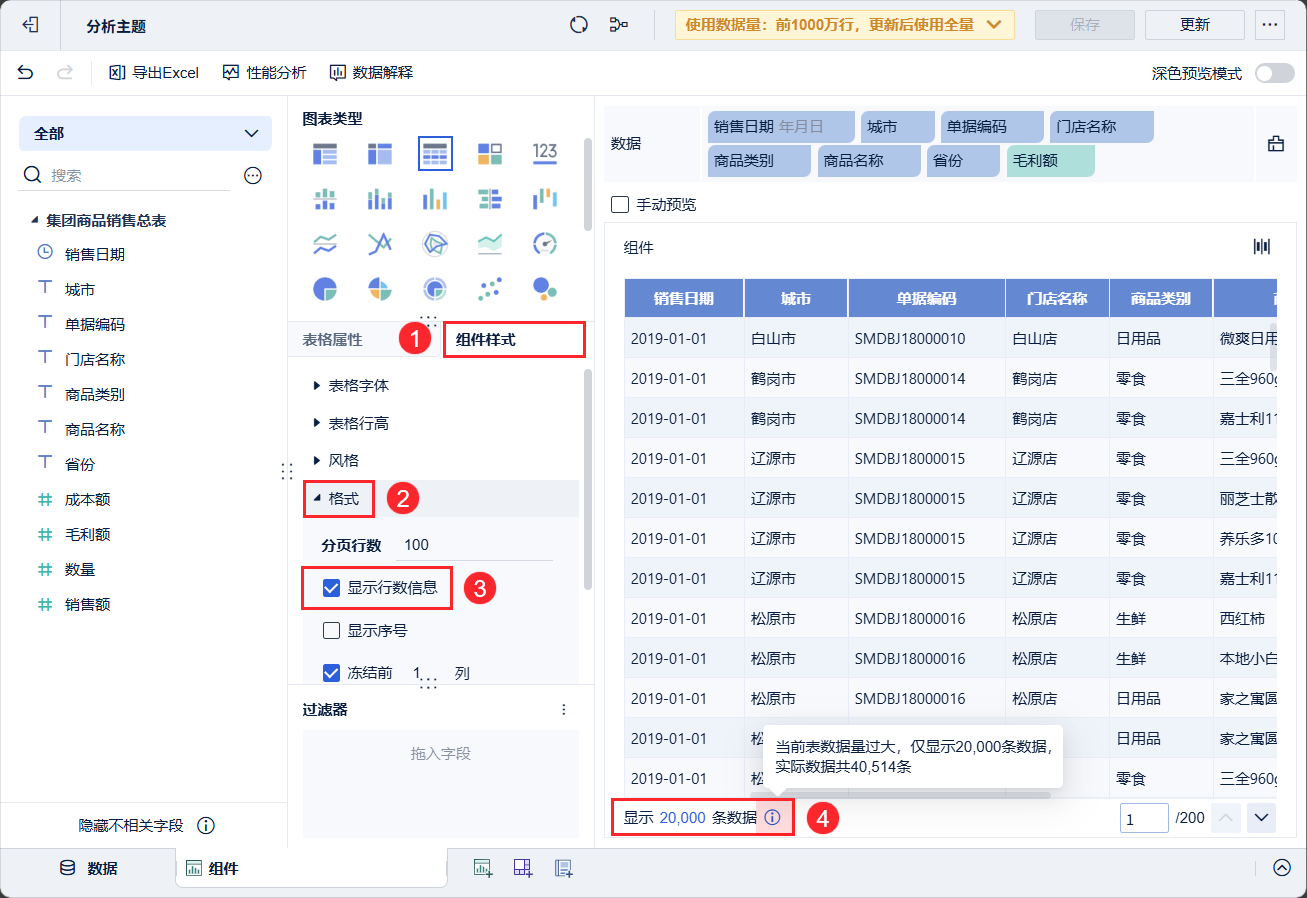The image size is (1307, 898).
Task: Click 导出Excel in the toolbar
Action: tap(154, 73)
